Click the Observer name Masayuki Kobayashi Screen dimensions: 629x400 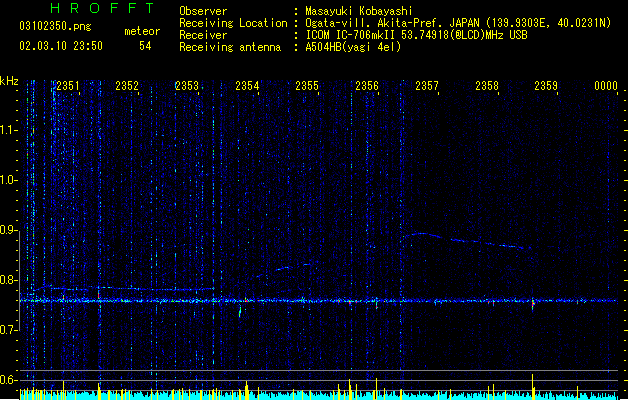(x=359, y=11)
